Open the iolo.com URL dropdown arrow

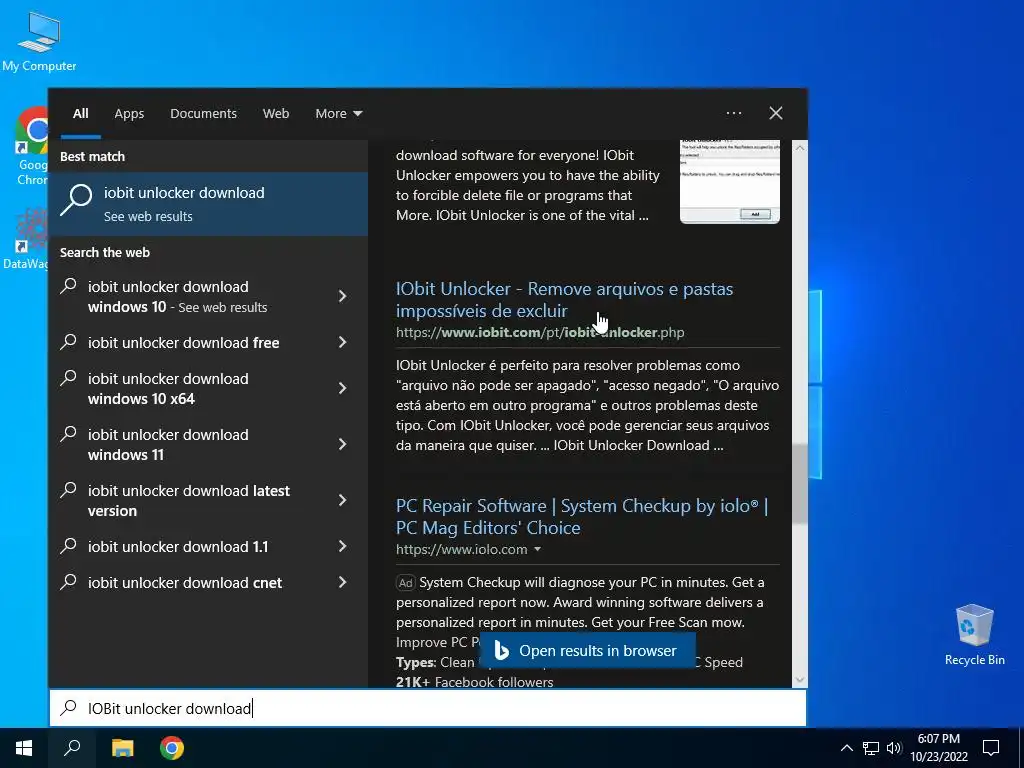pos(537,549)
